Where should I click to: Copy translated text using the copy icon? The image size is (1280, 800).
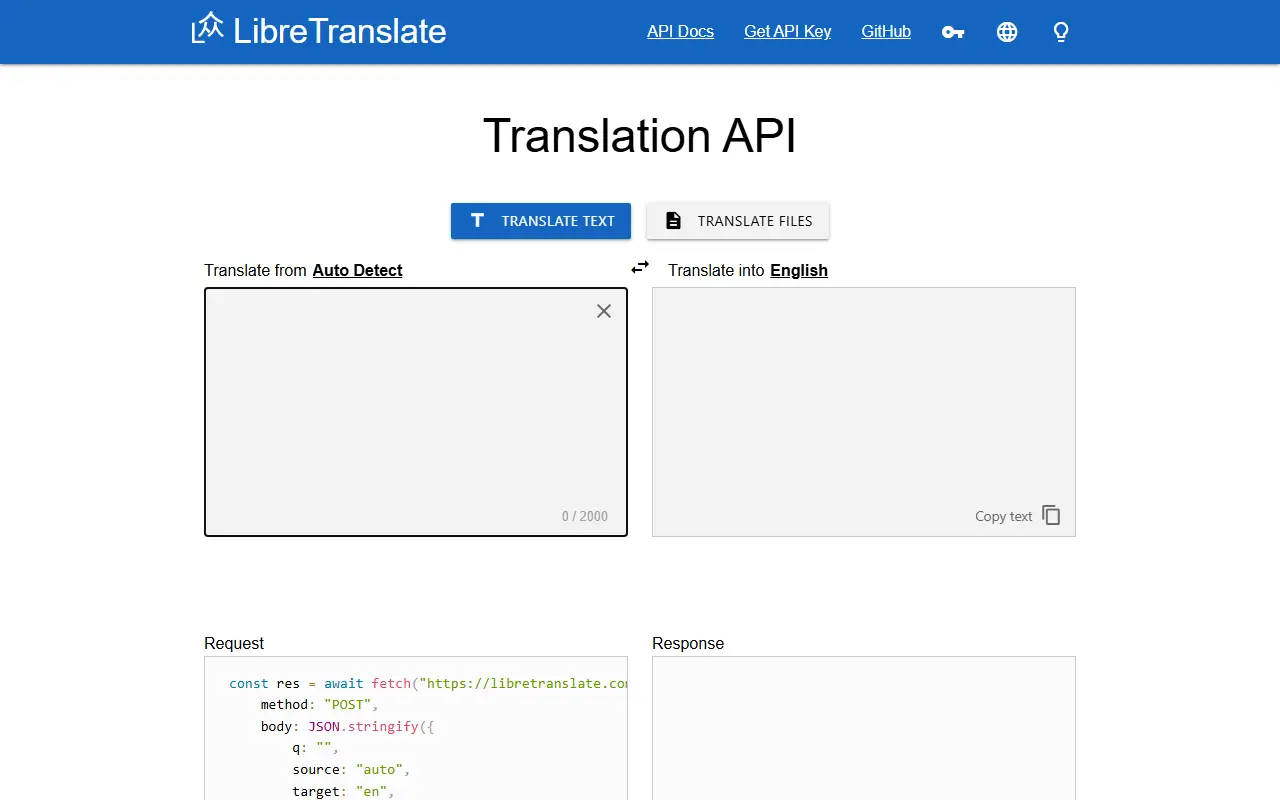(x=1051, y=515)
